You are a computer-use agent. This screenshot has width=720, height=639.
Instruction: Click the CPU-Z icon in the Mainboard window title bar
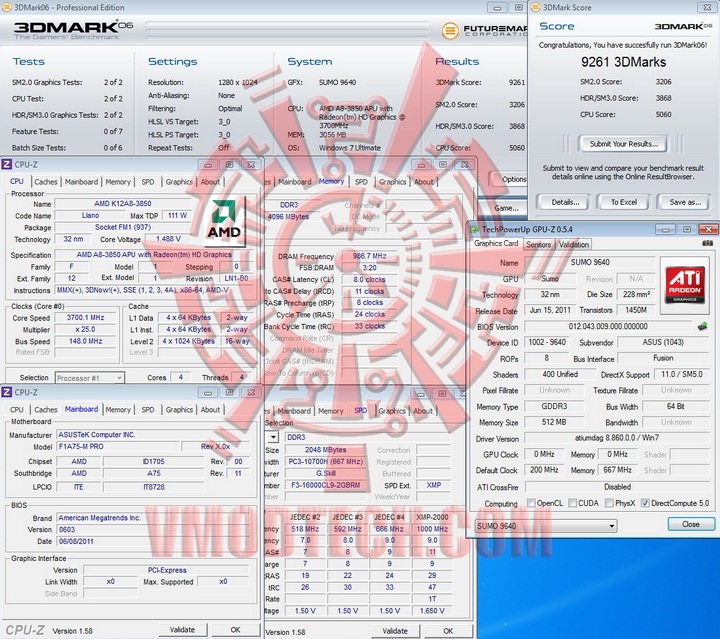coord(6,392)
